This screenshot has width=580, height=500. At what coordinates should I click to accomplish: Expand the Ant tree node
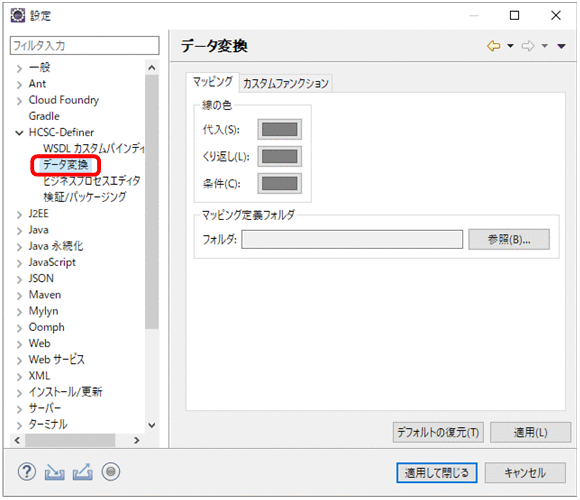19,85
